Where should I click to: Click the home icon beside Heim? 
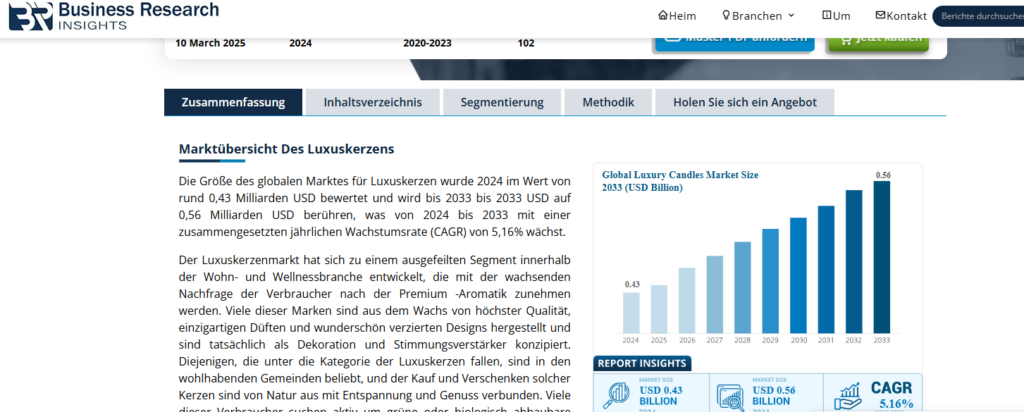(662, 16)
